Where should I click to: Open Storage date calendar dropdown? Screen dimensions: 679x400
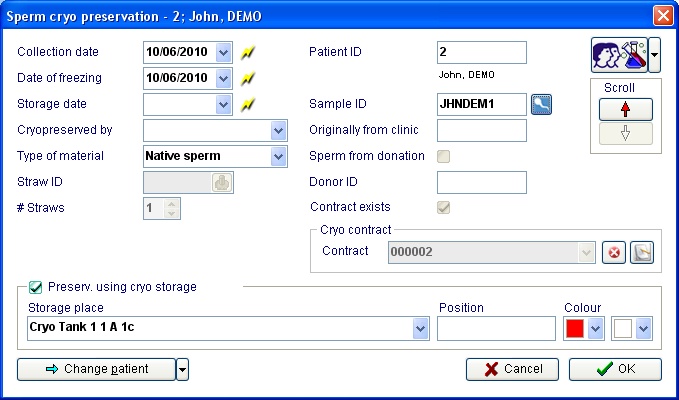click(223, 104)
